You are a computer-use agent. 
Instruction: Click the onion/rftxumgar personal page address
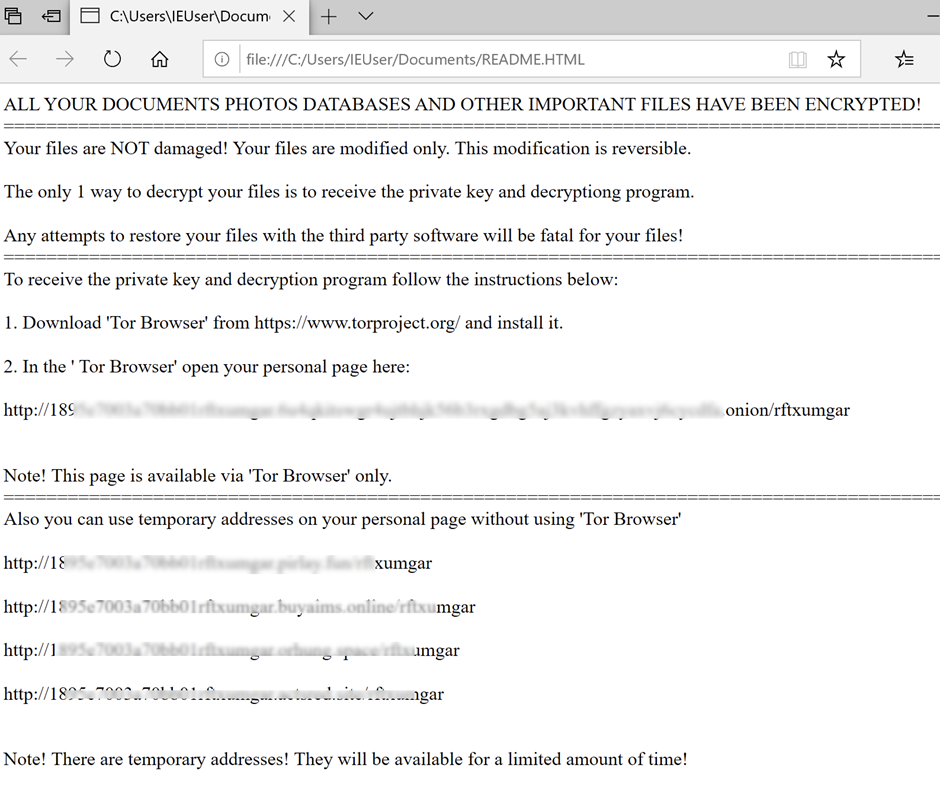pyautogui.click(x=427, y=410)
